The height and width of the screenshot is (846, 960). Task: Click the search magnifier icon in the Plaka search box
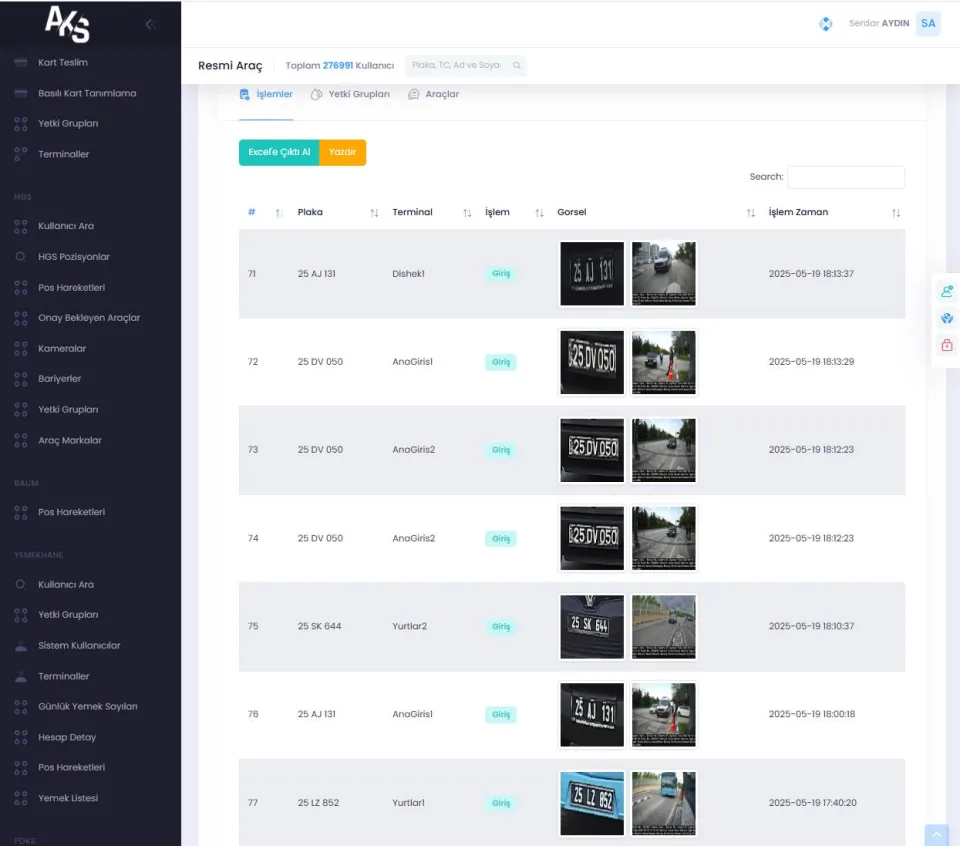[517, 66]
